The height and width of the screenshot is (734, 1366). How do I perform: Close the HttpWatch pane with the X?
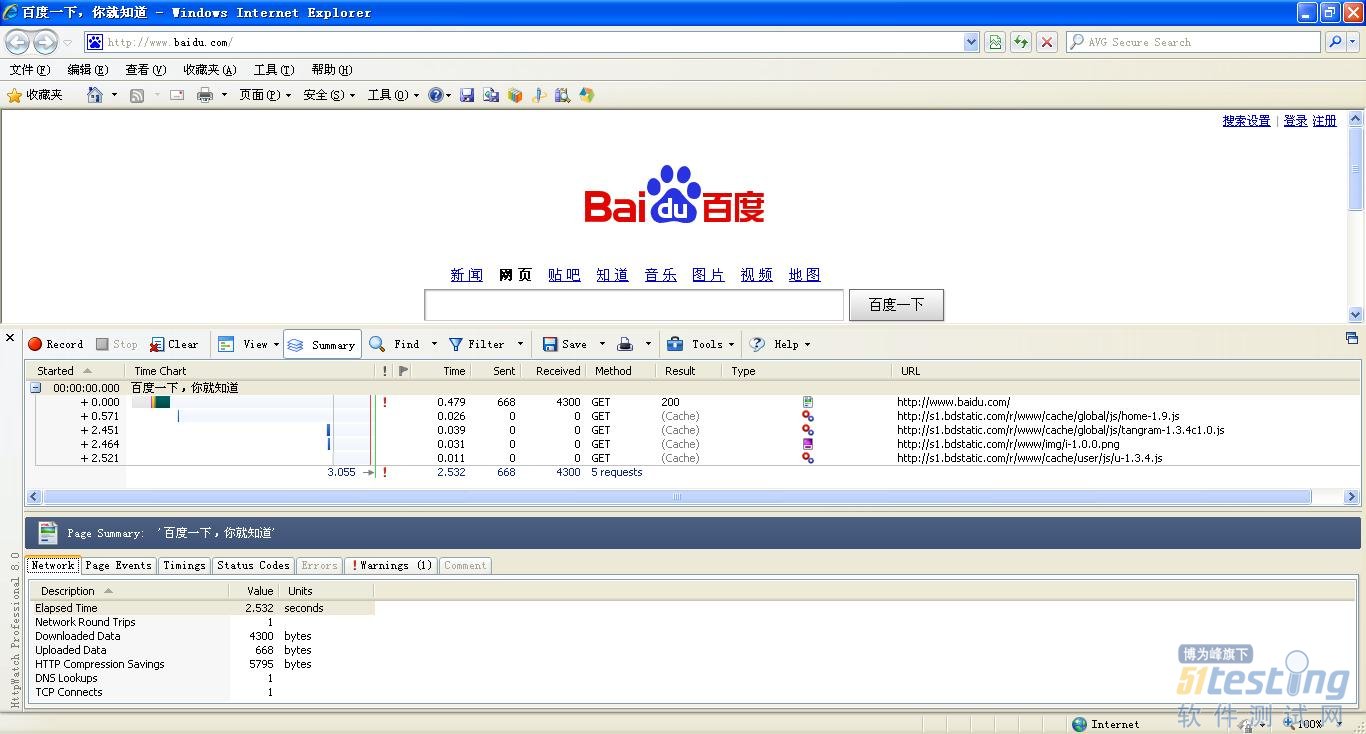(x=10, y=338)
